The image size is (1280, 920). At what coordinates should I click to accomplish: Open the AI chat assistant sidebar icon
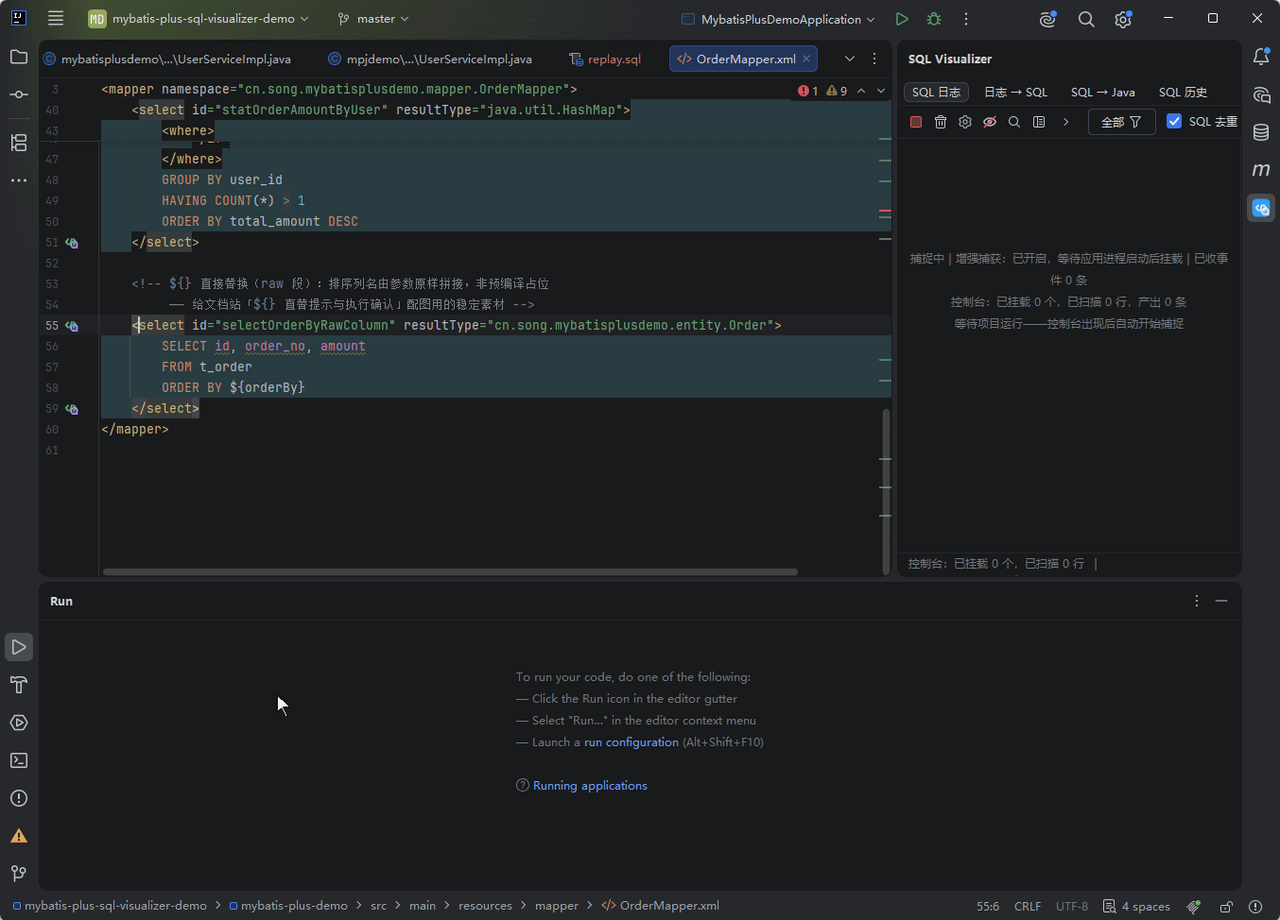(1261, 95)
